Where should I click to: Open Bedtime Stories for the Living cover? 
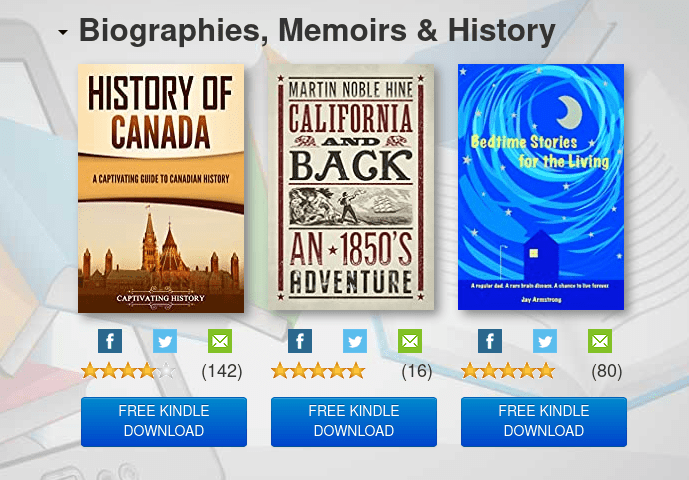541,188
